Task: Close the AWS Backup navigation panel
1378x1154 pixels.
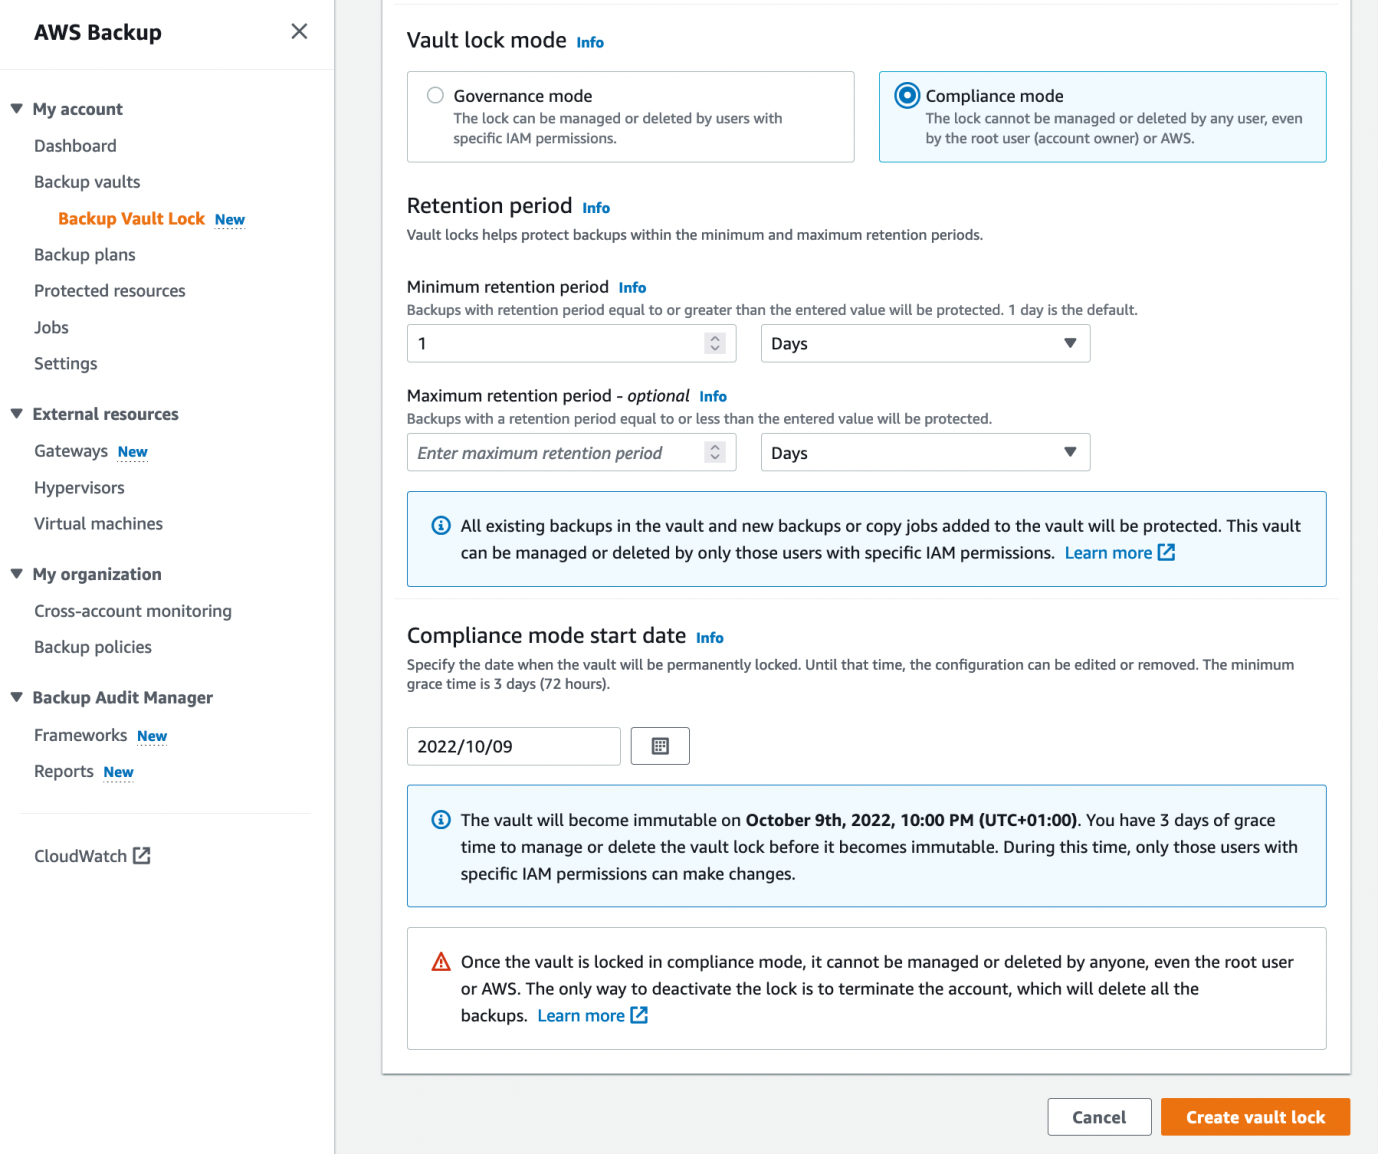Action: (298, 31)
